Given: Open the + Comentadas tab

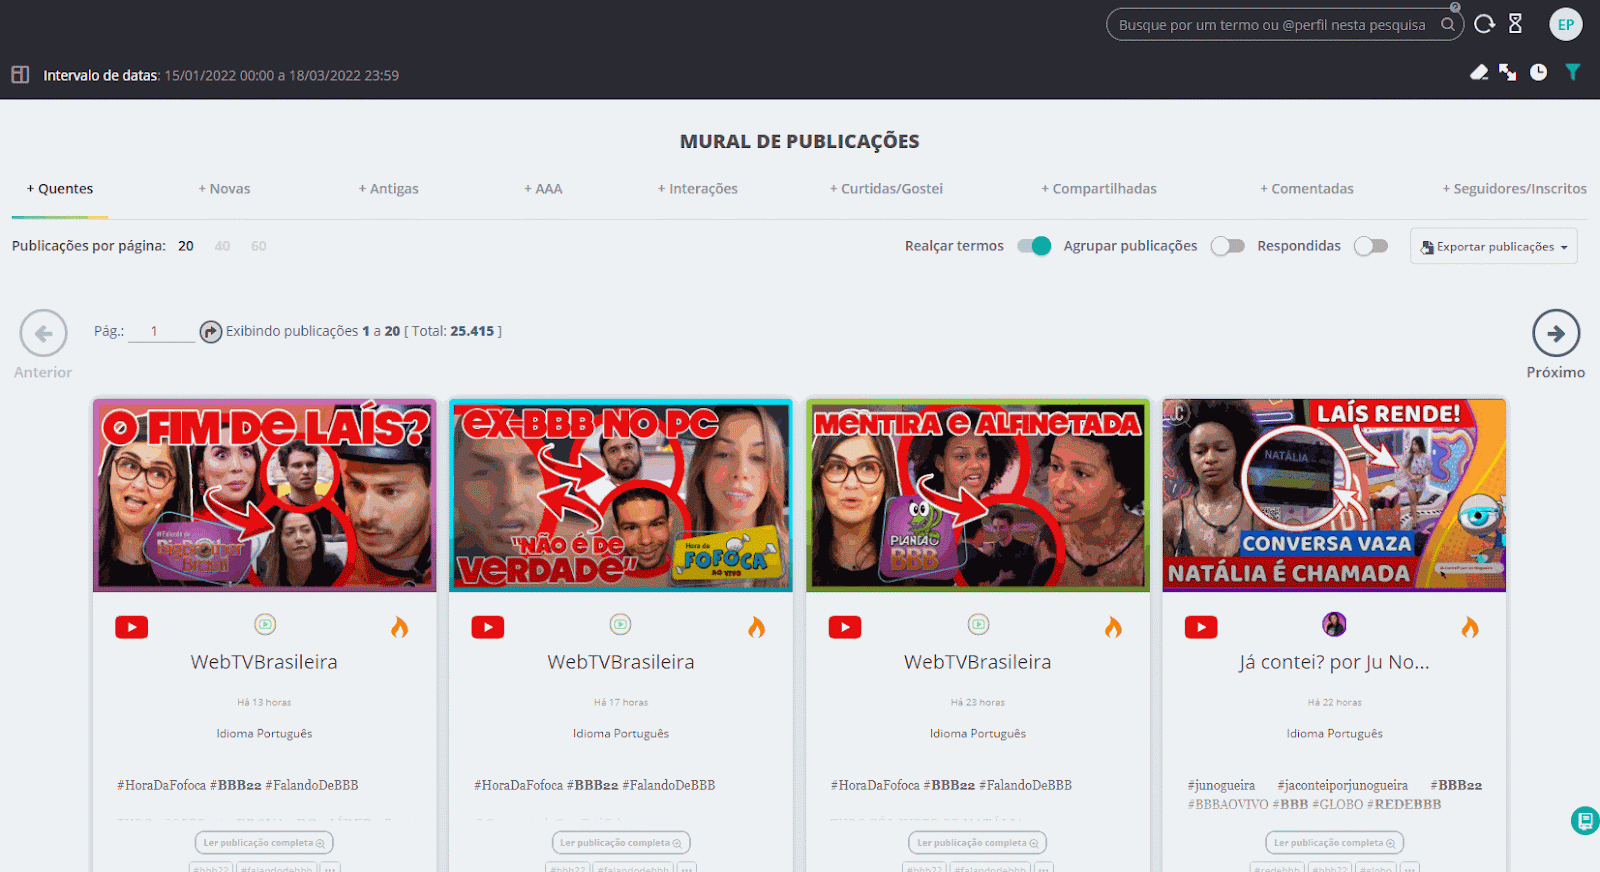Looking at the screenshot, I should point(1306,189).
